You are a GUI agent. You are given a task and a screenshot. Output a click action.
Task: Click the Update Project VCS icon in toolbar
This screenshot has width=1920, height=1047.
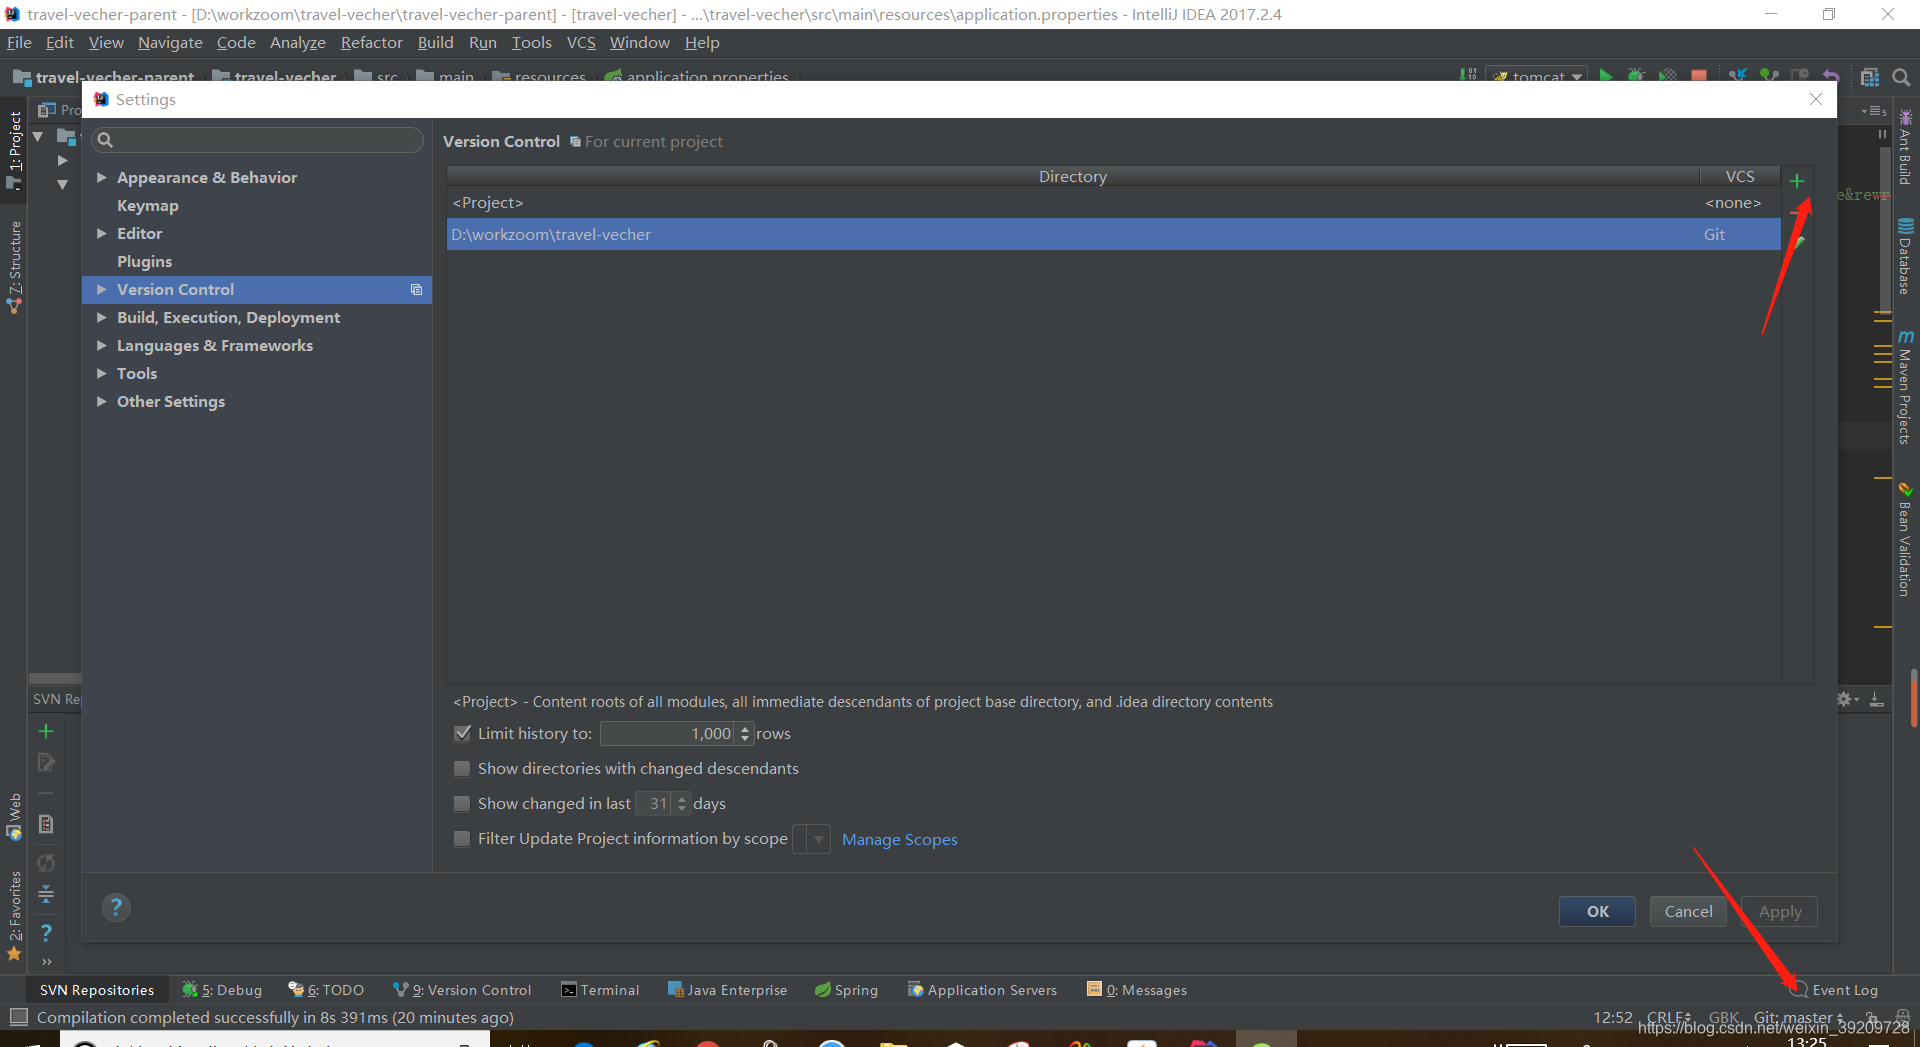point(1739,76)
